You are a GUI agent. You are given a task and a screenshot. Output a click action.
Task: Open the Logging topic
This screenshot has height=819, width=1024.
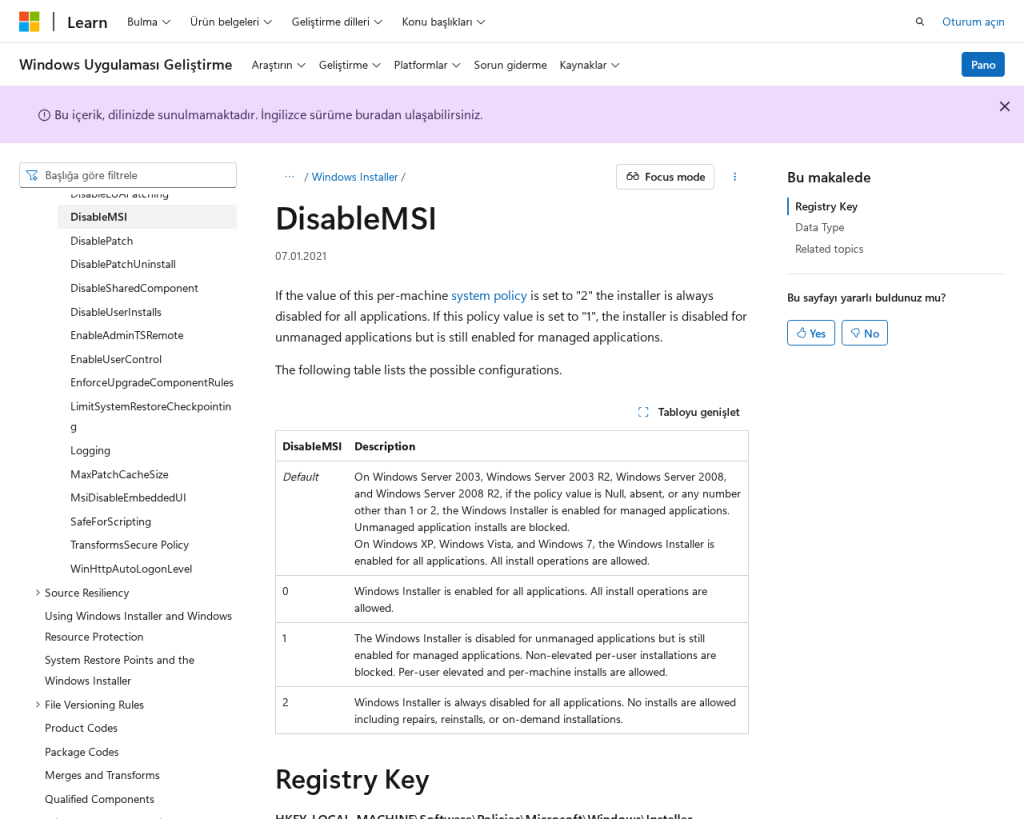(90, 451)
